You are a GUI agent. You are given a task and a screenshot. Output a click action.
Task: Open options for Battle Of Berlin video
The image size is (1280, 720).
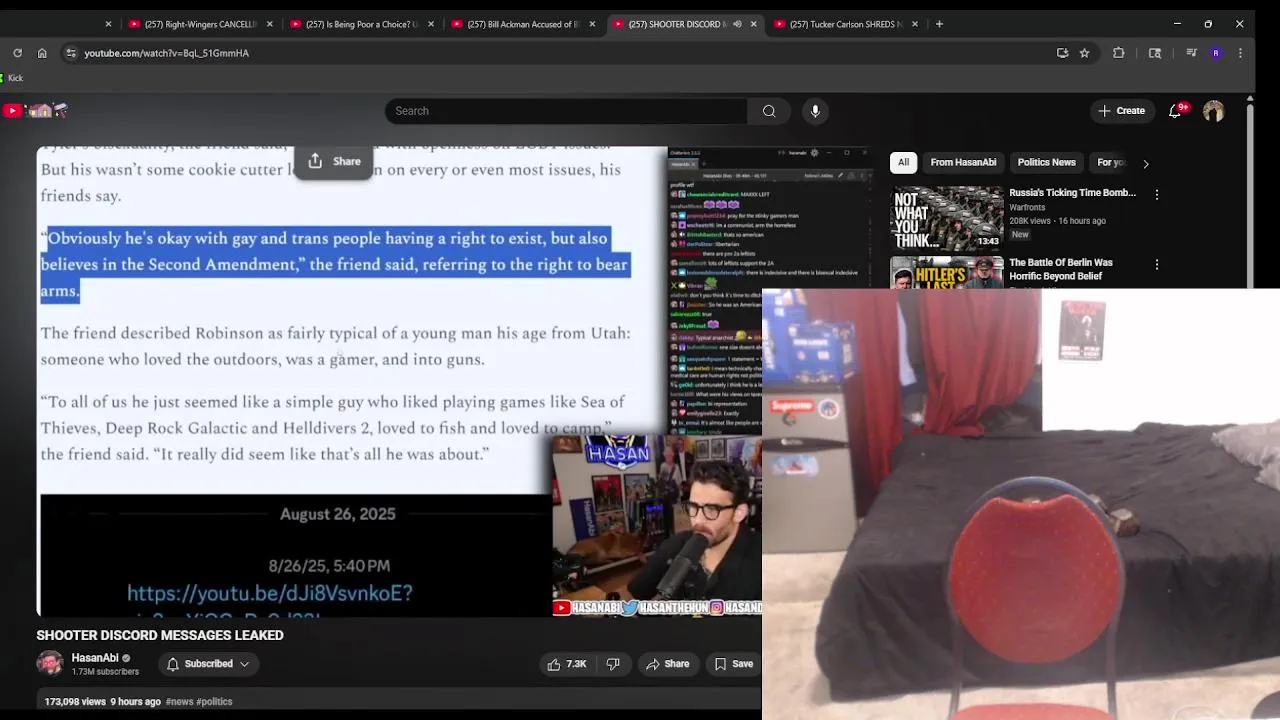click(x=1157, y=265)
